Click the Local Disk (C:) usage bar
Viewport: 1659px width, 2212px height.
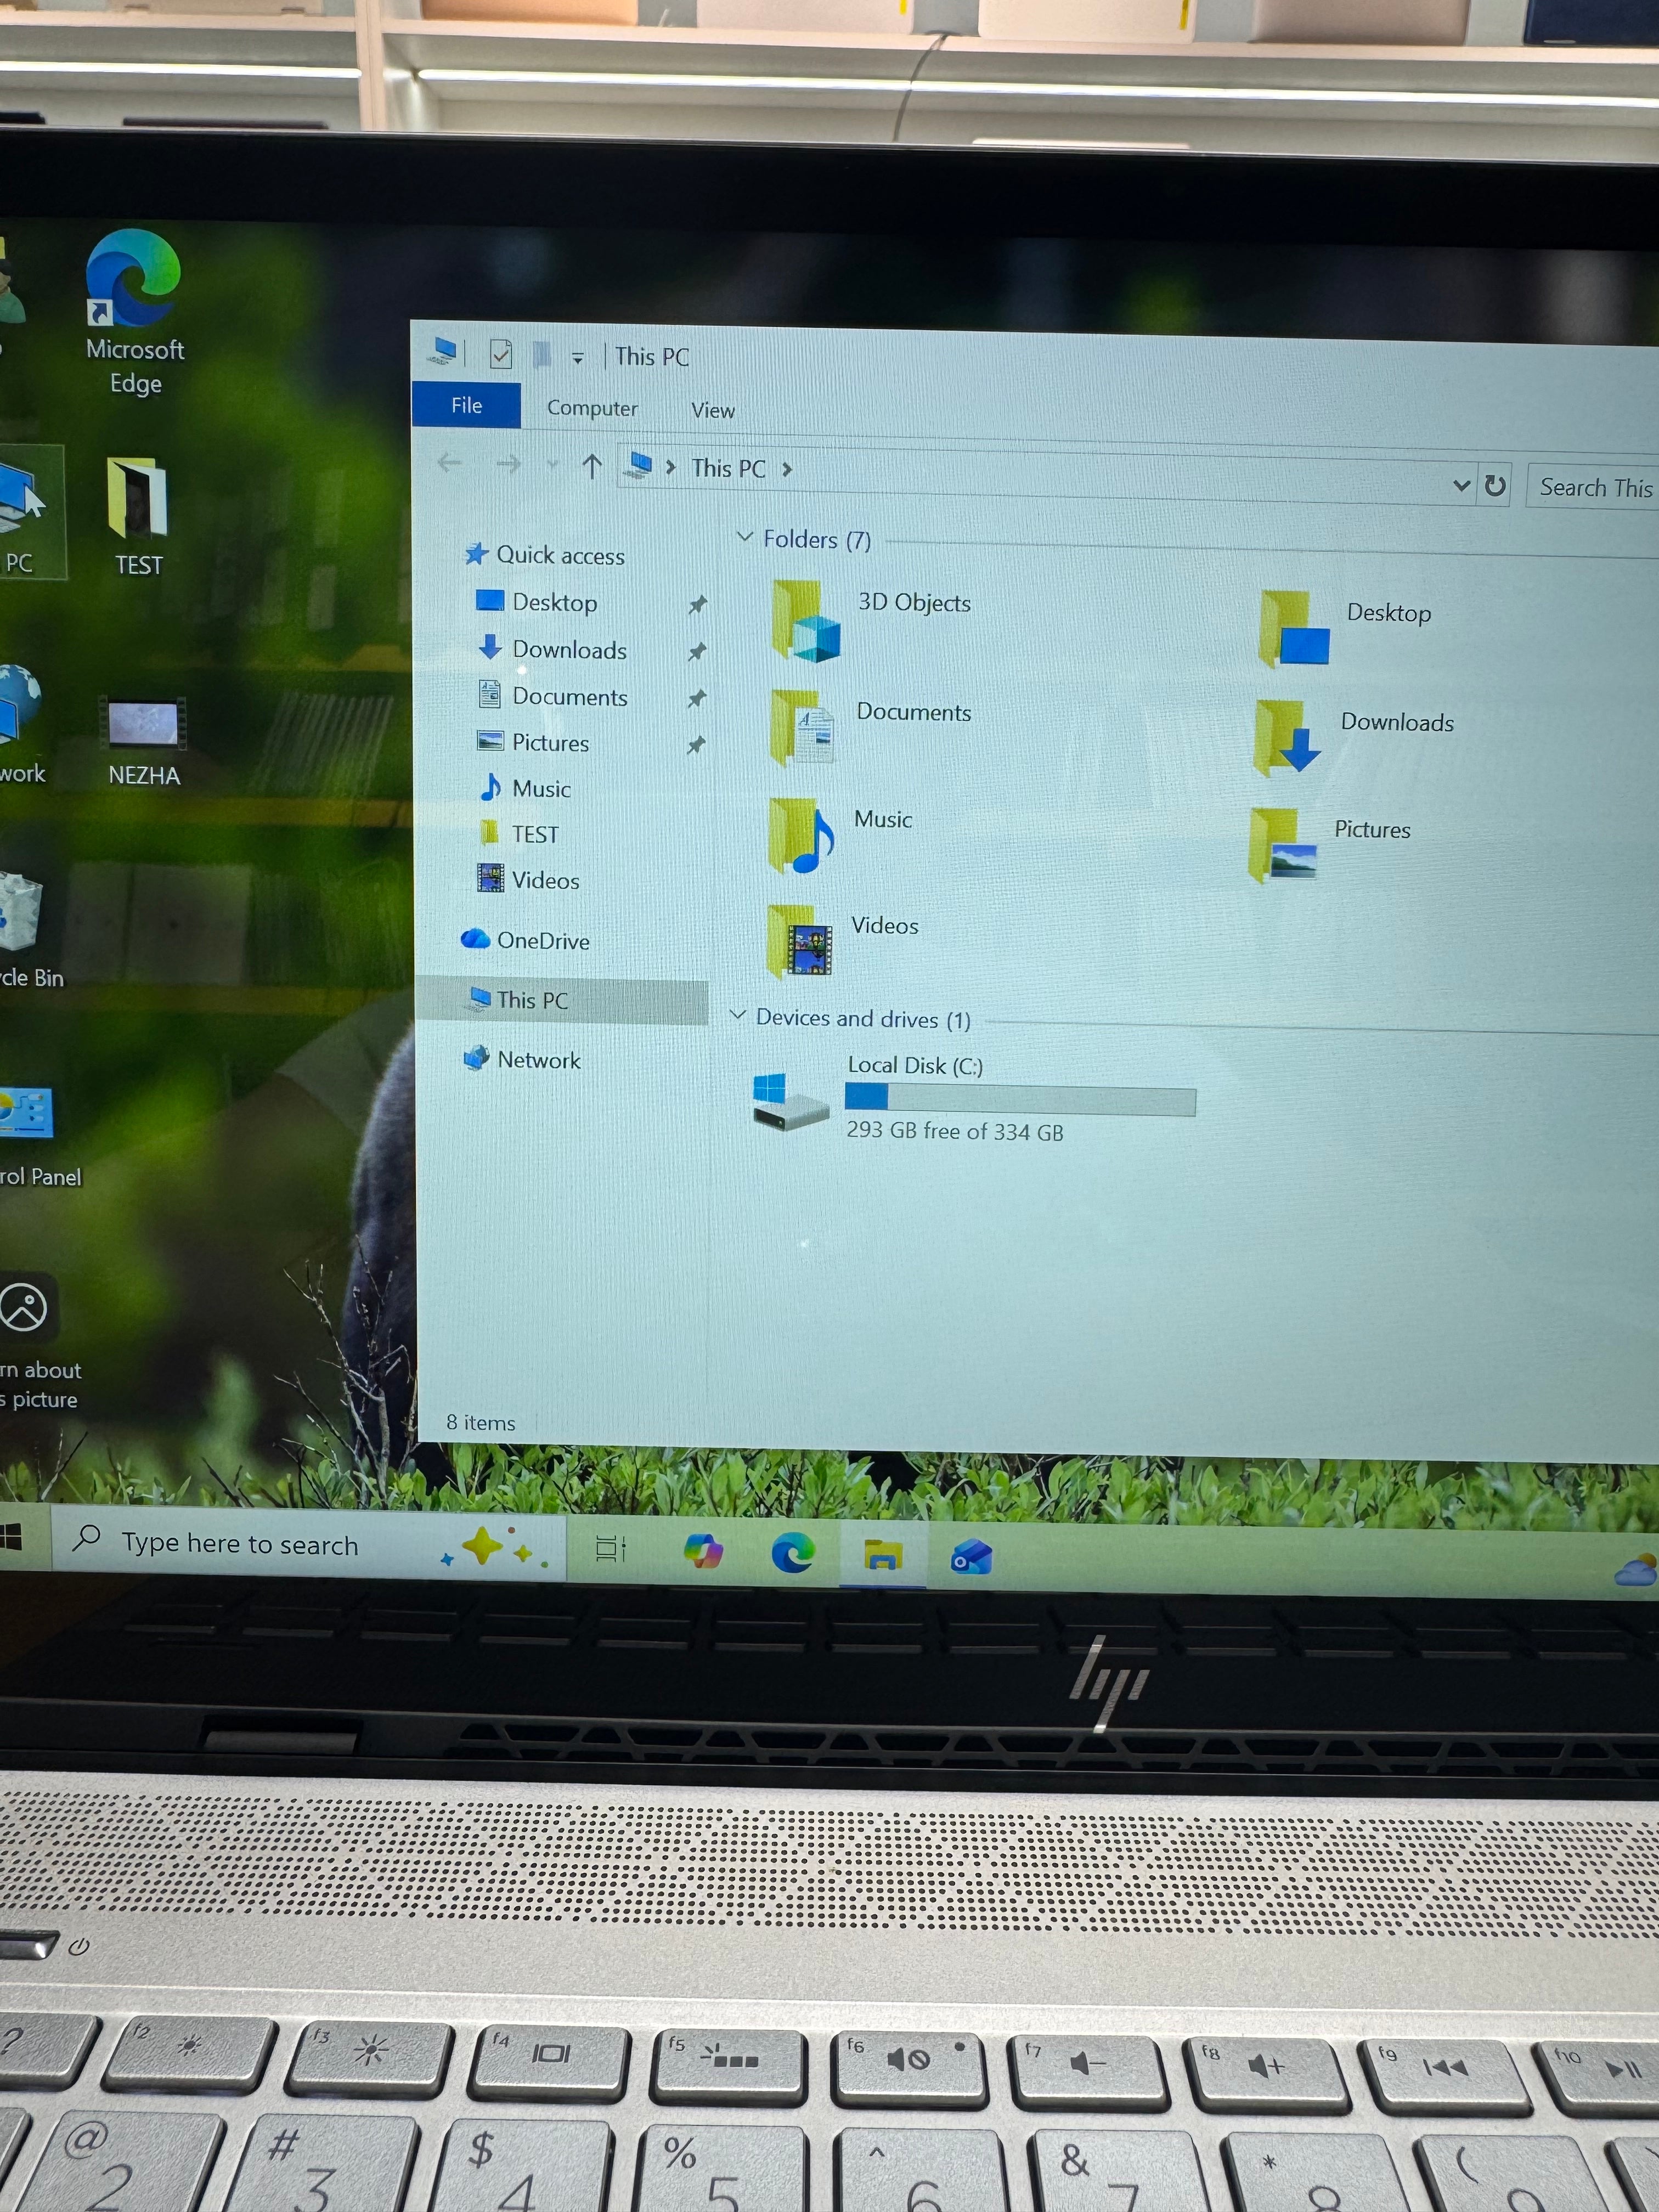(x=1020, y=1099)
